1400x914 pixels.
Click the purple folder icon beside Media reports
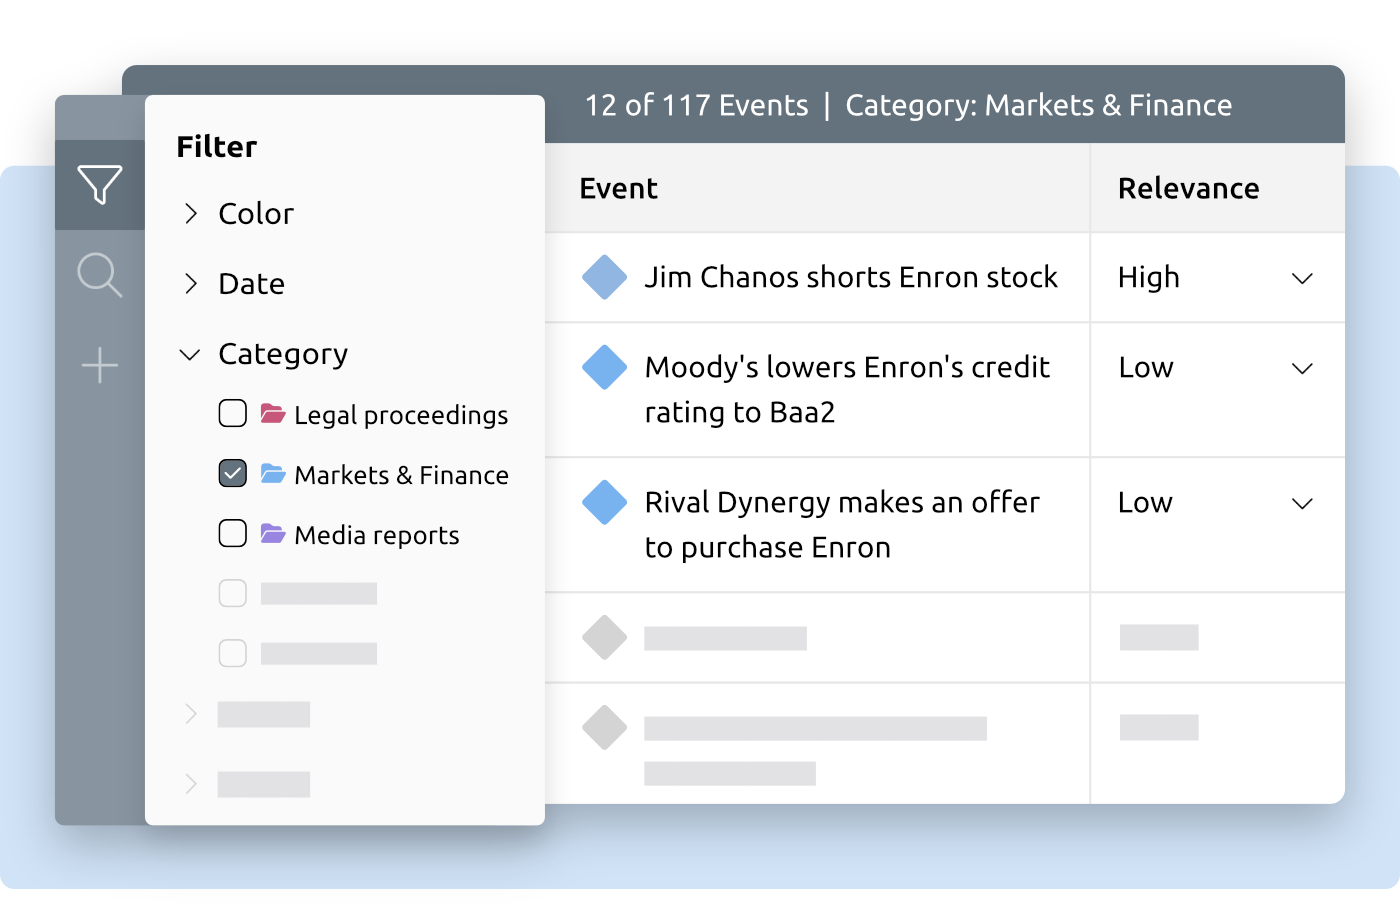[x=272, y=533]
